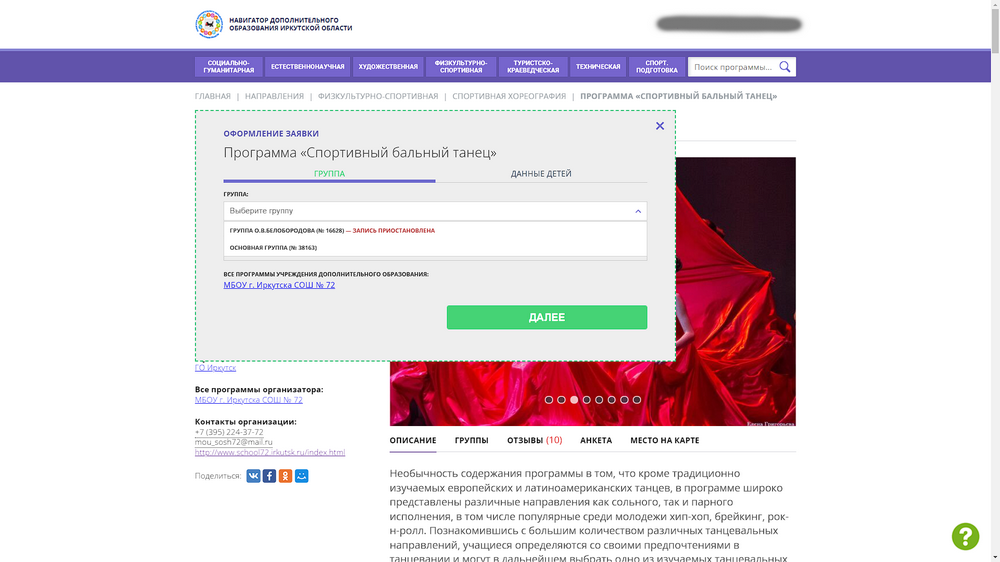Click phone number +7 (395) 224-37-72
This screenshot has height=562, width=1000.
coord(229,432)
